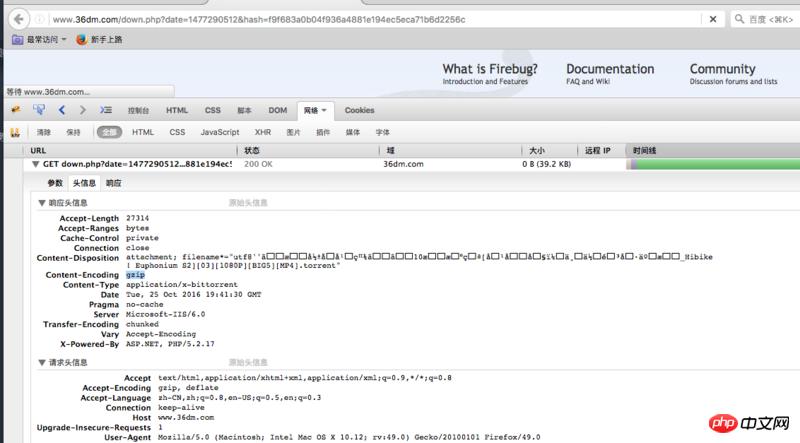The width and height of the screenshot is (800, 443).
Task: View 原始头信息 for request headers
Action: coord(248,363)
